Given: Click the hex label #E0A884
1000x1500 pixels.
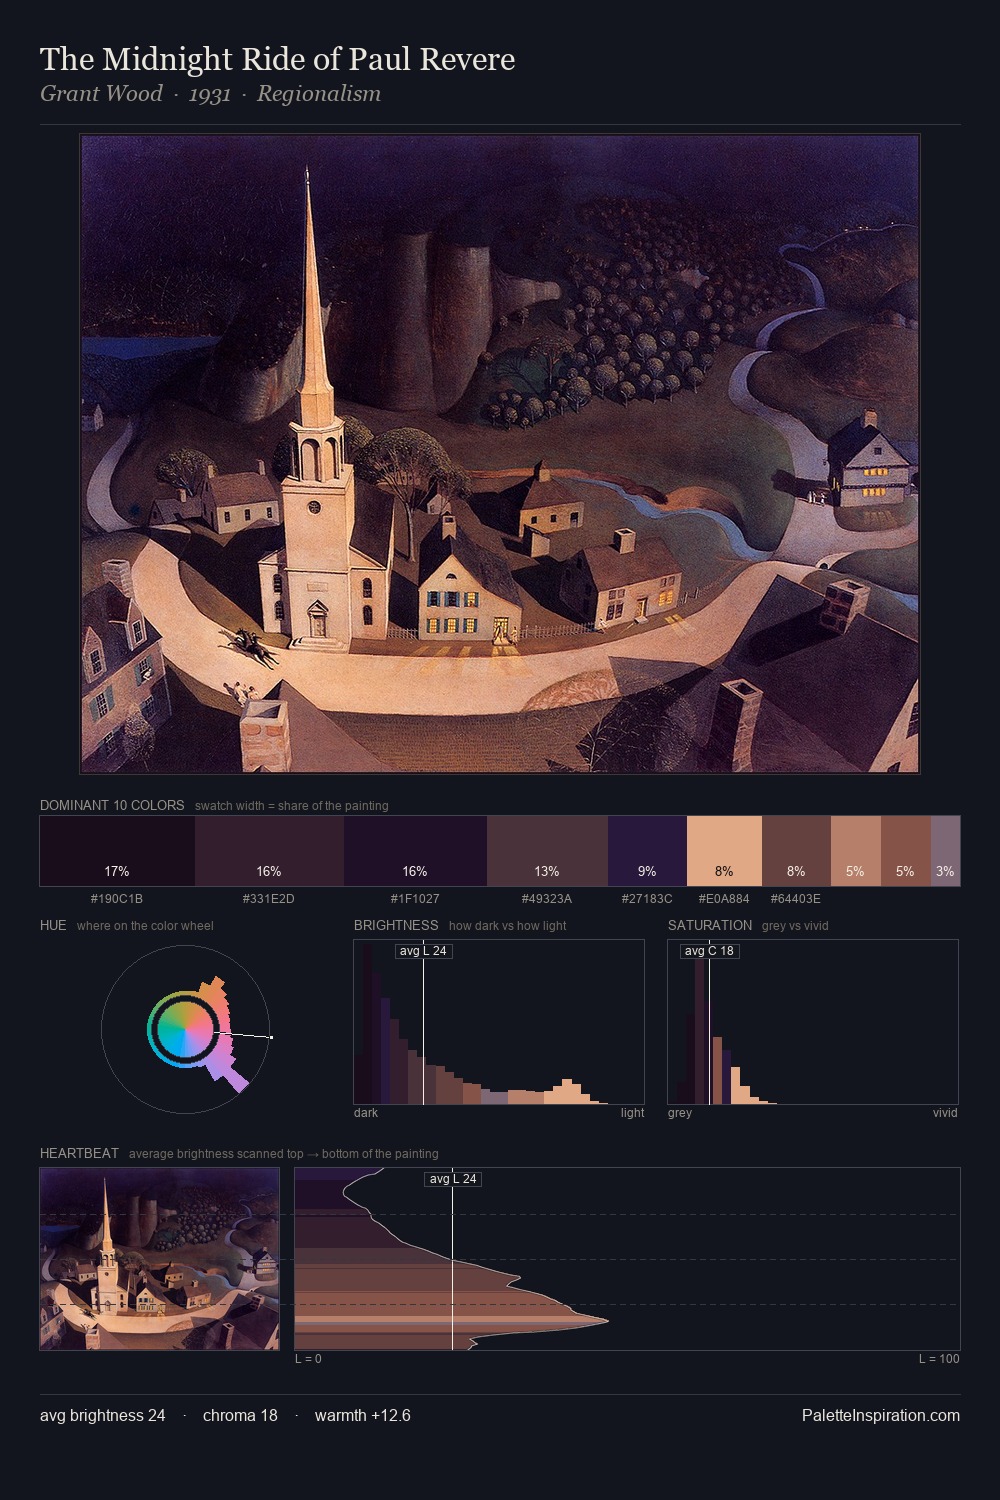Looking at the screenshot, I should [x=724, y=899].
